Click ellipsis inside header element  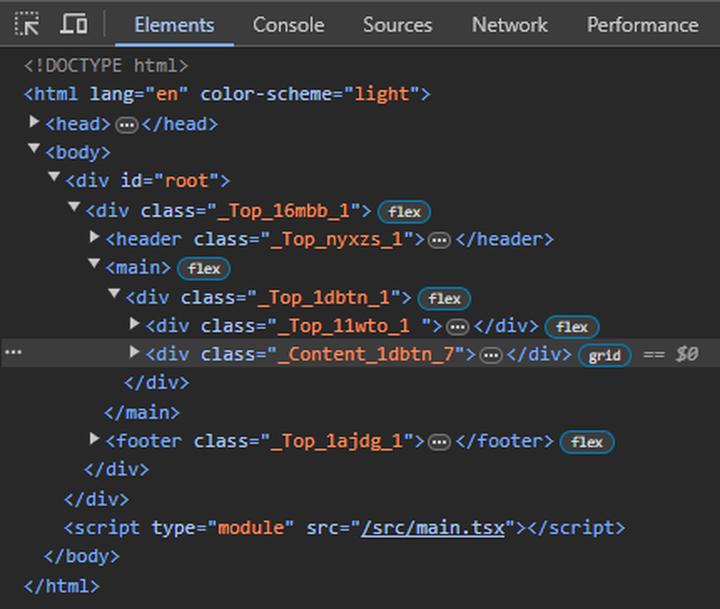(x=439, y=240)
